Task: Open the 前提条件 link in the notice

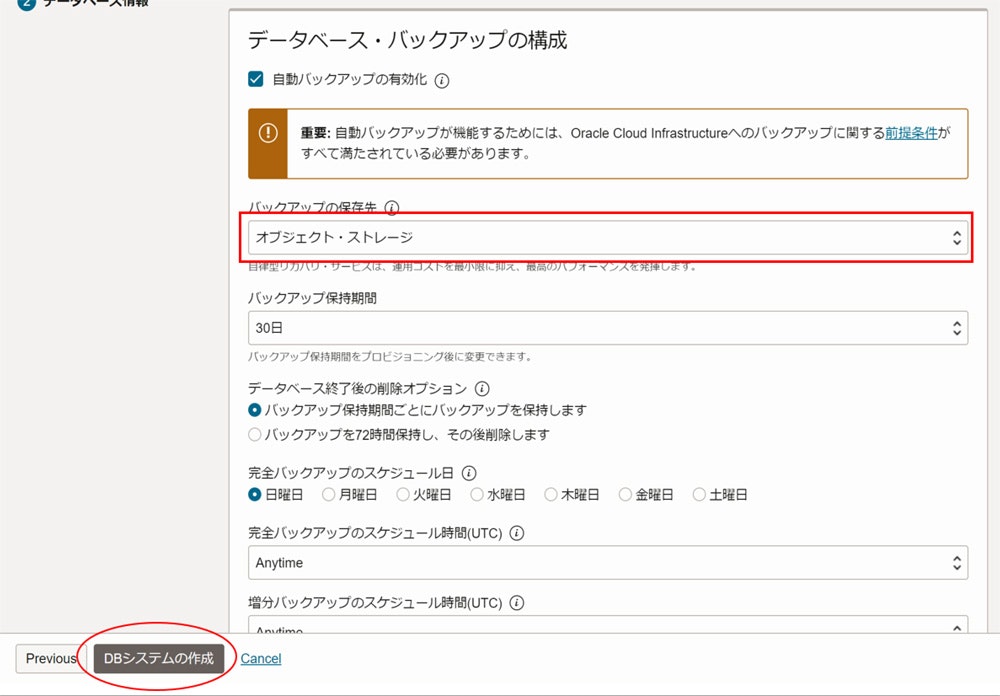Action: tap(911, 133)
